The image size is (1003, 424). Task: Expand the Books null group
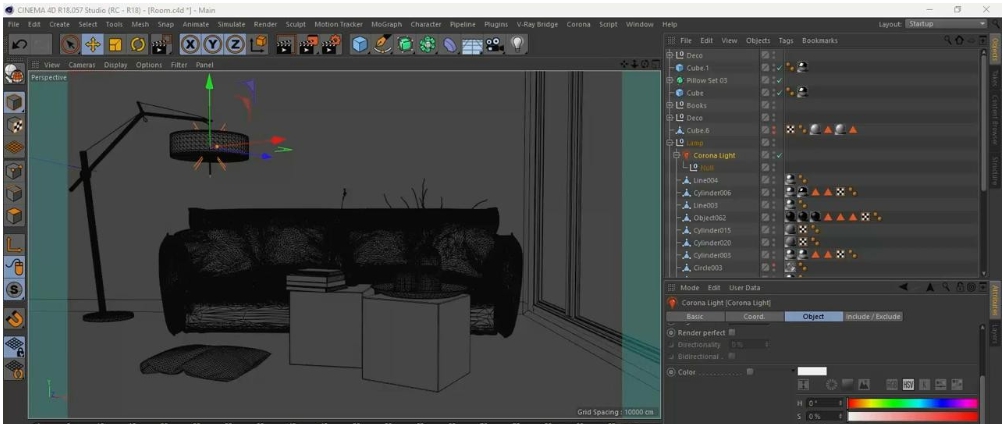click(x=669, y=105)
